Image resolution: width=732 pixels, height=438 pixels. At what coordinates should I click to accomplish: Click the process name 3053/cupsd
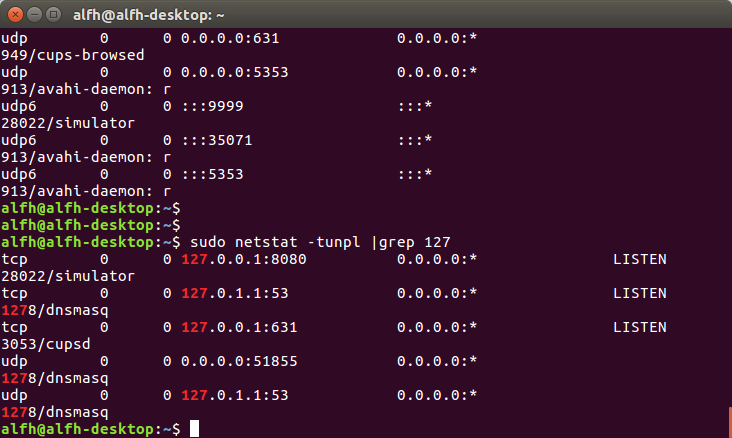point(46,344)
